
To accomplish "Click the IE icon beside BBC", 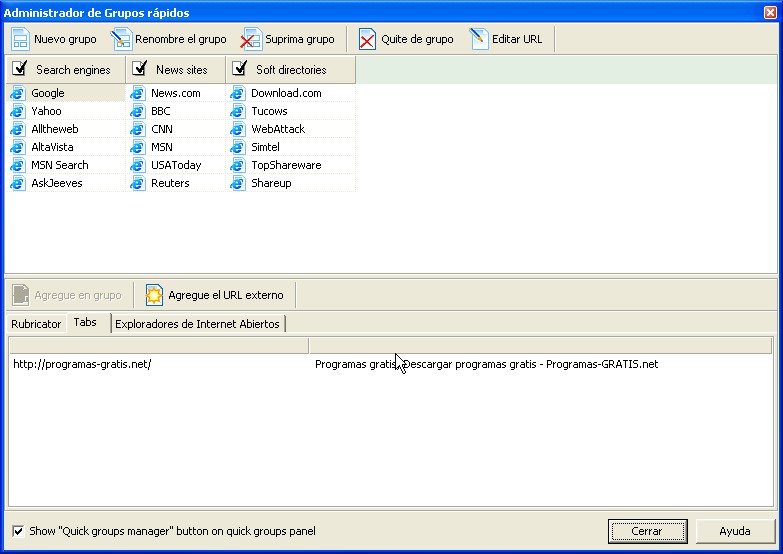I will point(138,111).
